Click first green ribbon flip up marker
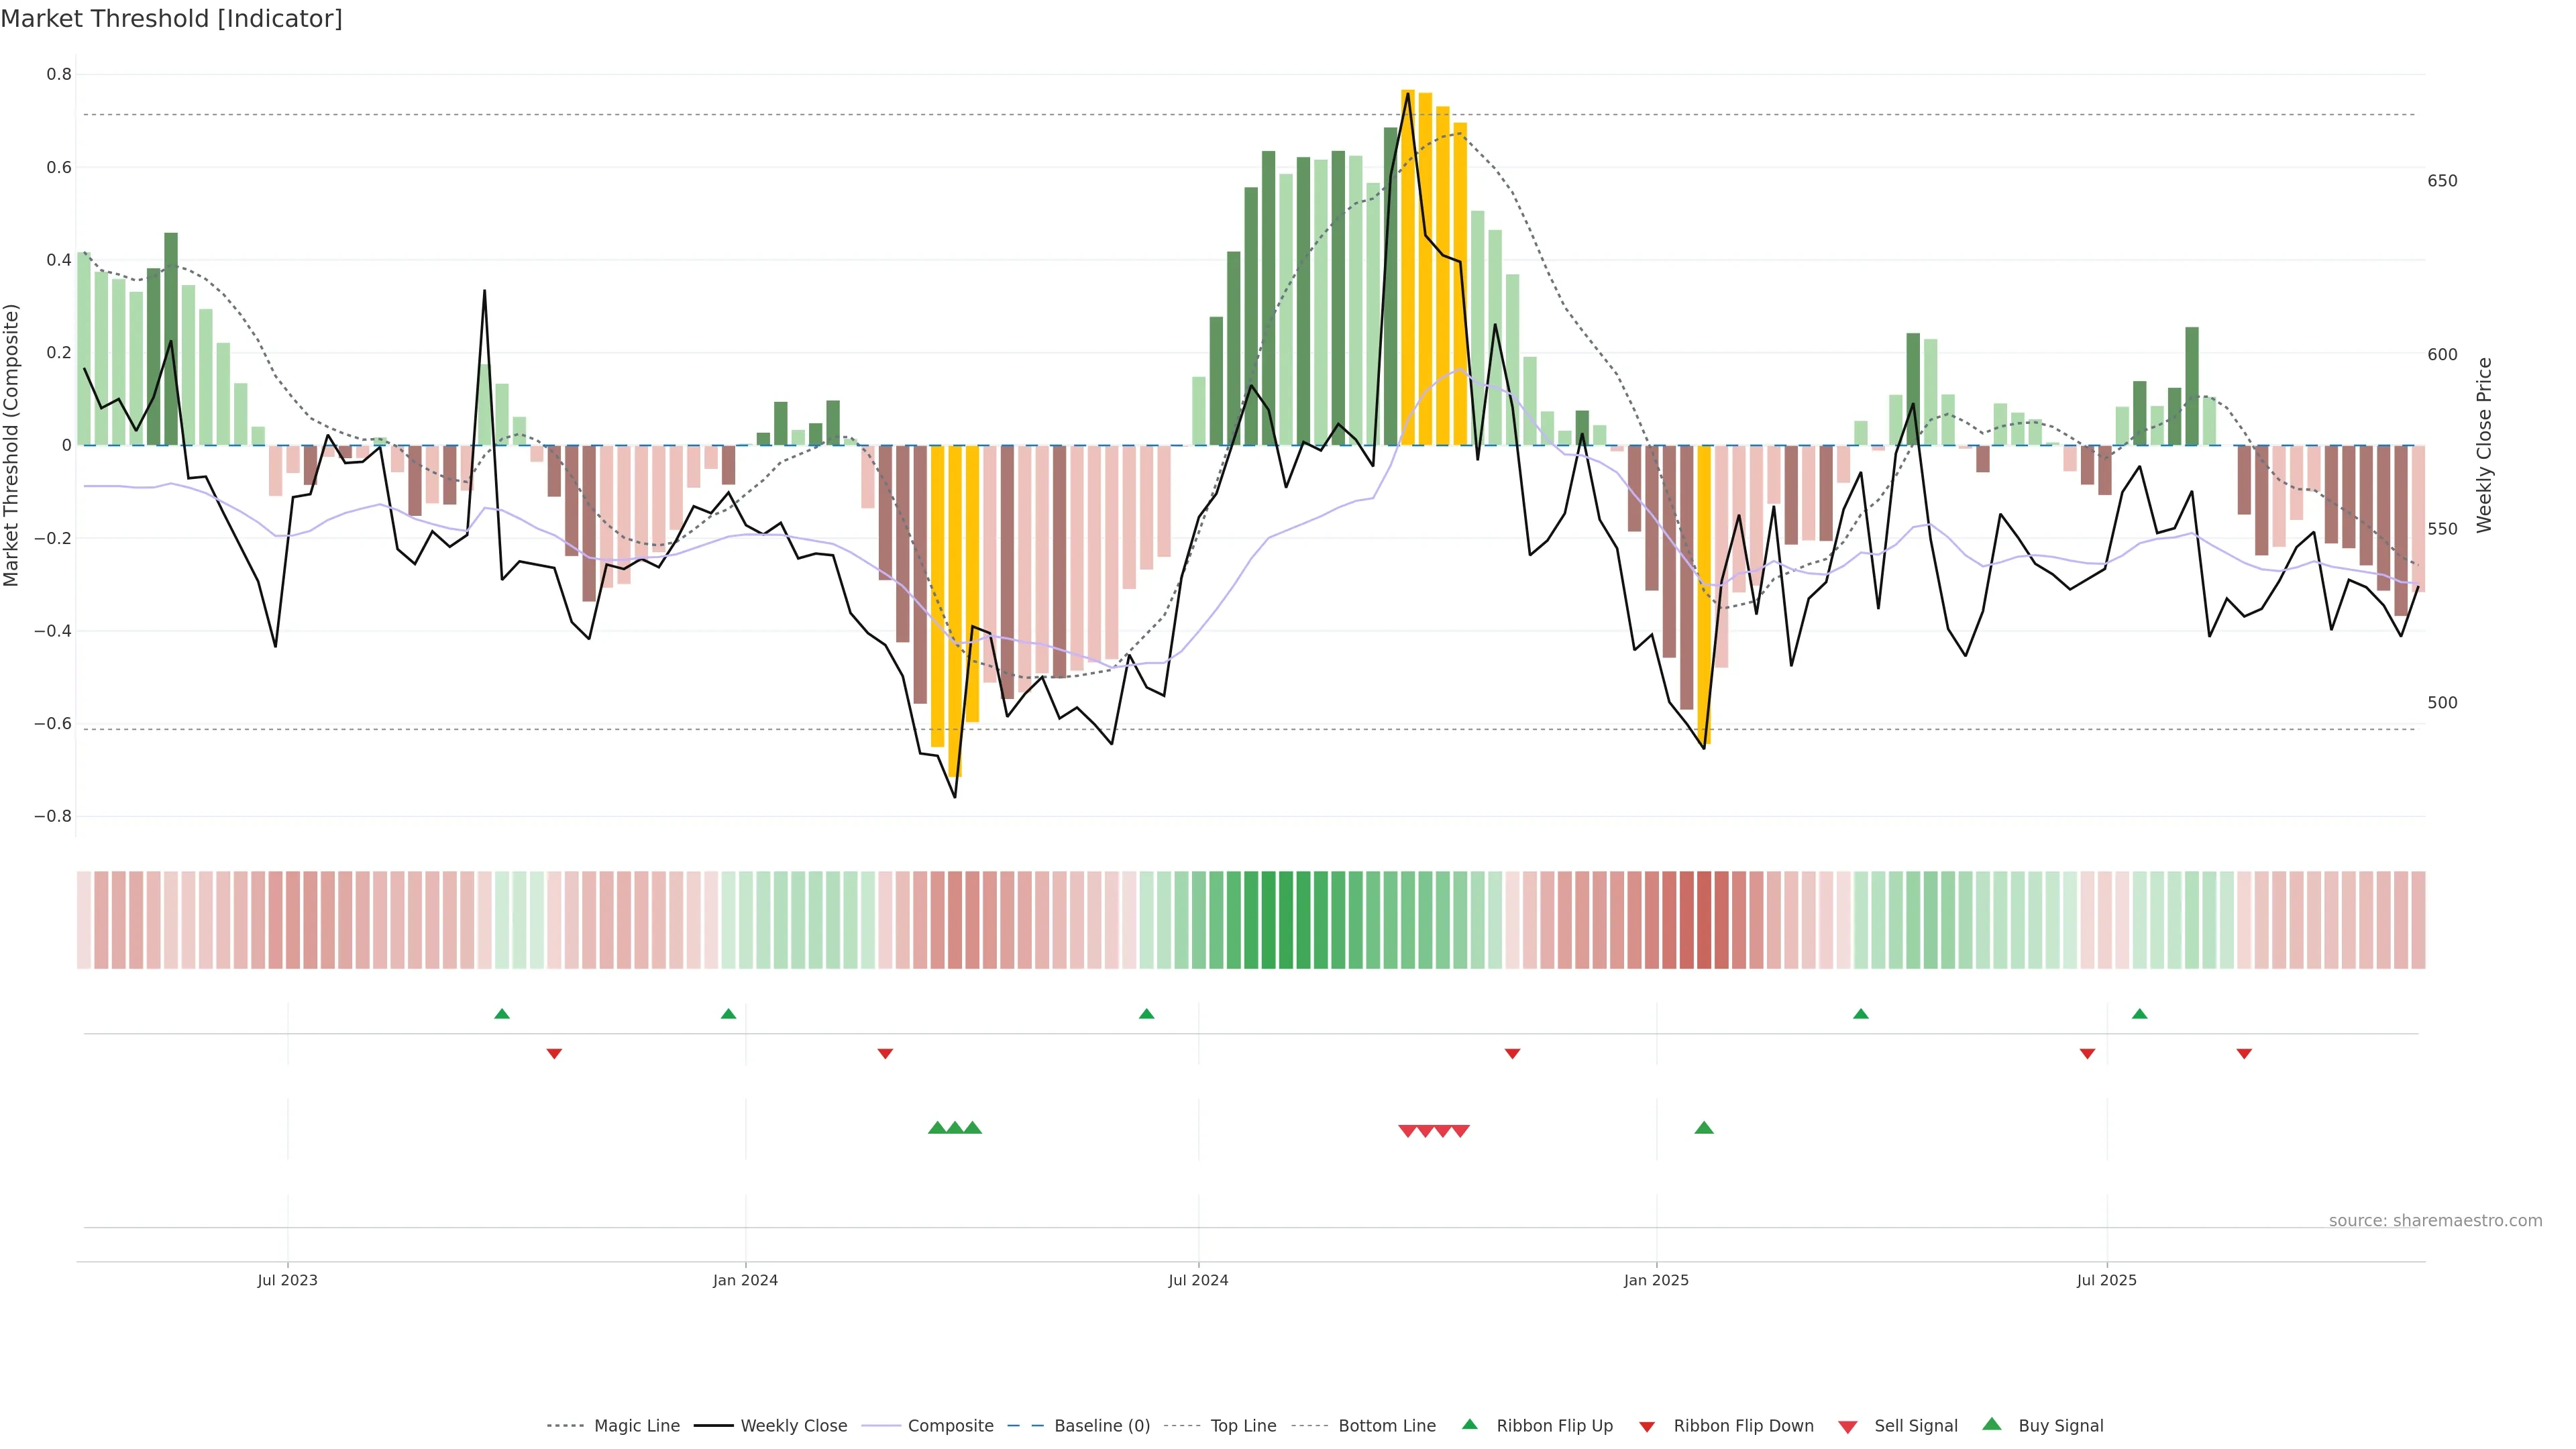The image size is (2576, 1449). coord(502,1014)
